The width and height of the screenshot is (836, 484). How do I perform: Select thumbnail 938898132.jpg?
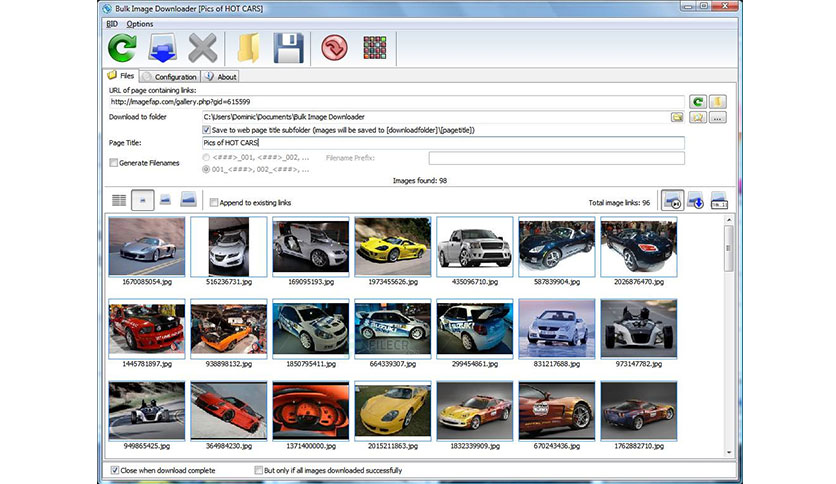[229, 328]
